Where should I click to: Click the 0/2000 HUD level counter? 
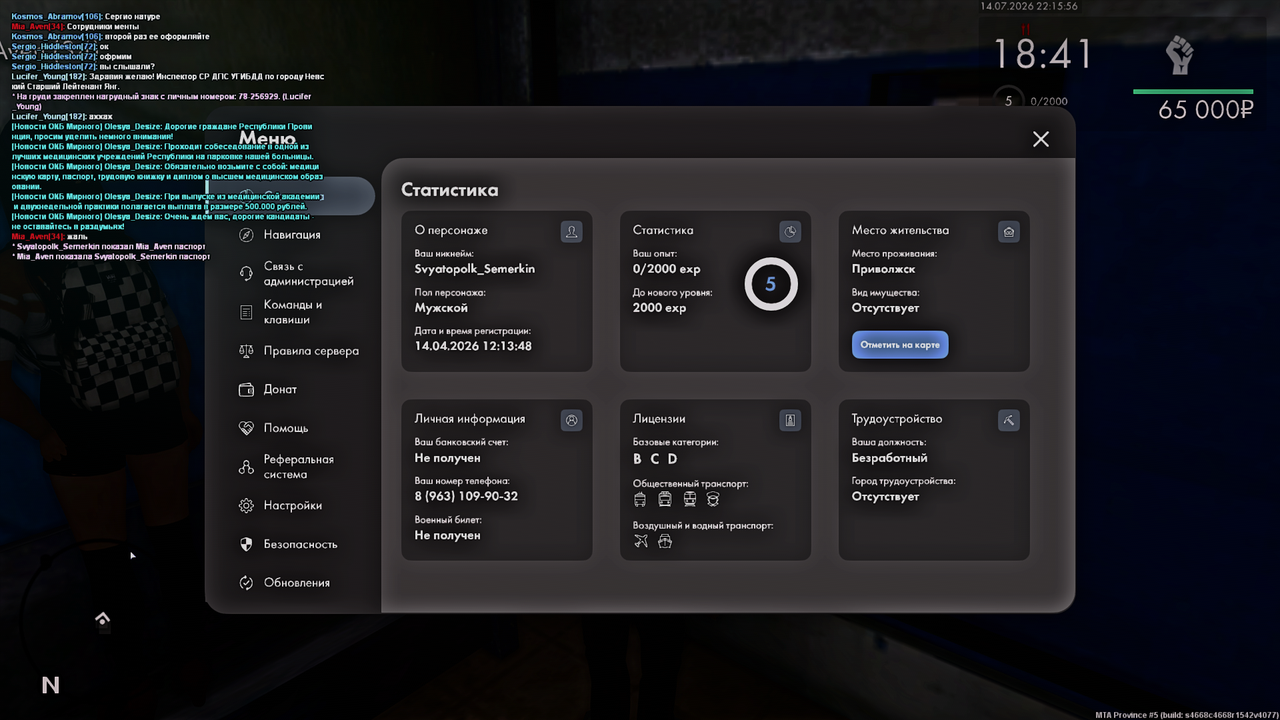pyautogui.click(x=1048, y=101)
